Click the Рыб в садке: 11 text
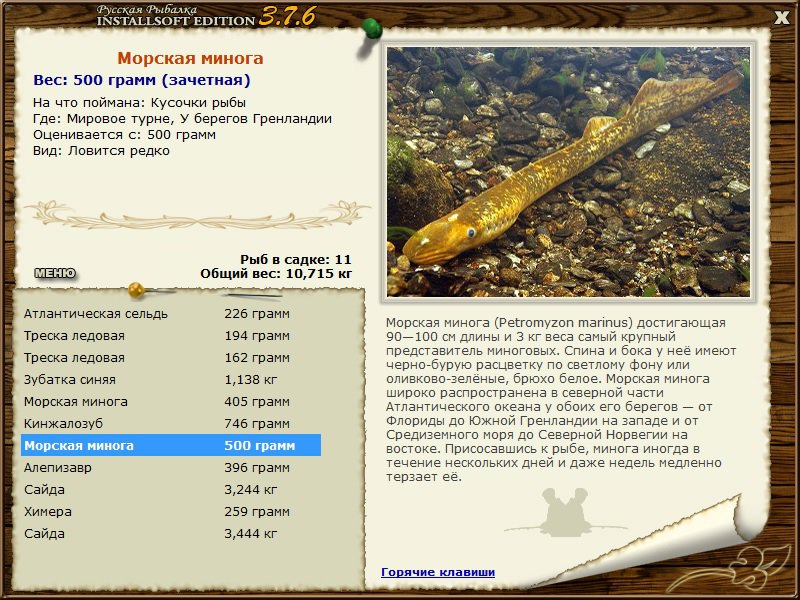 coord(296,259)
